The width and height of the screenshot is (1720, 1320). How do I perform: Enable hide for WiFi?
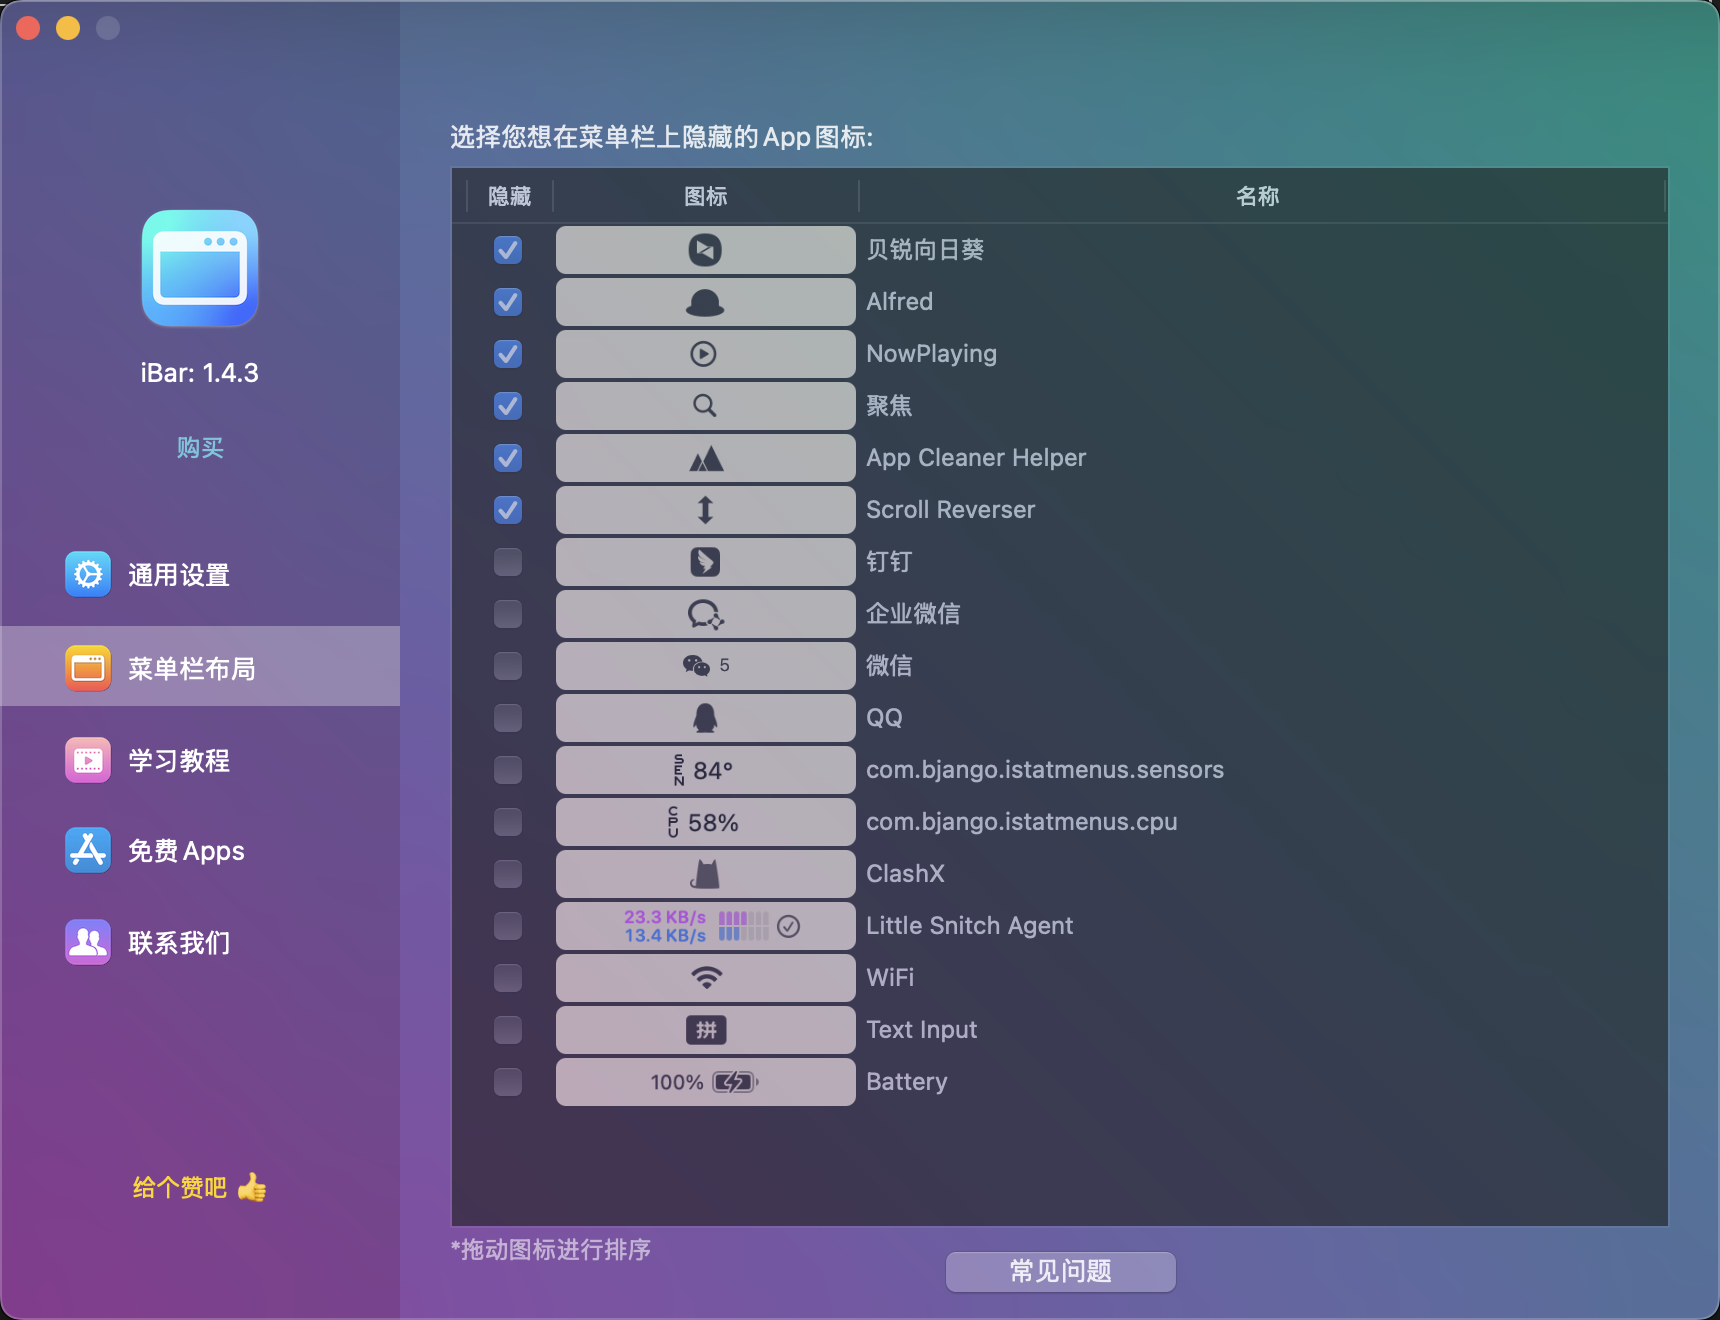point(508,978)
